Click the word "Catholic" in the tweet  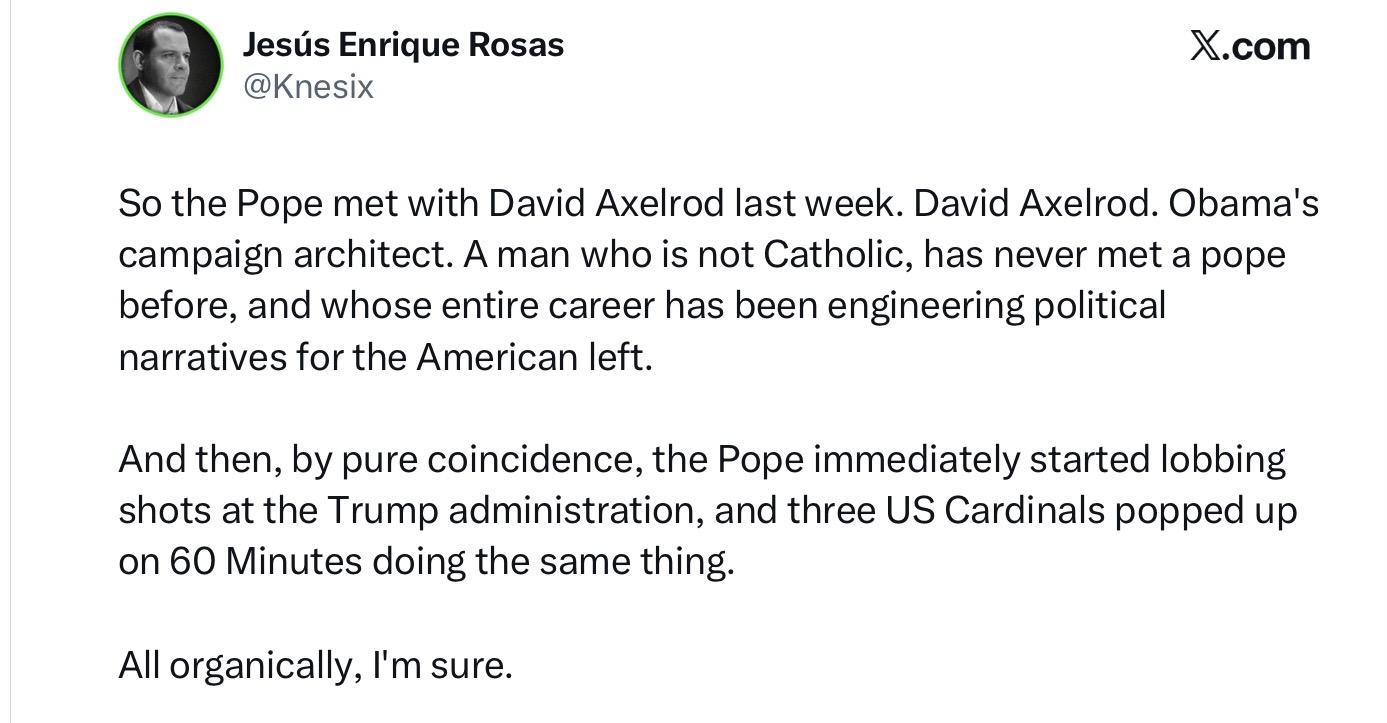click(834, 255)
